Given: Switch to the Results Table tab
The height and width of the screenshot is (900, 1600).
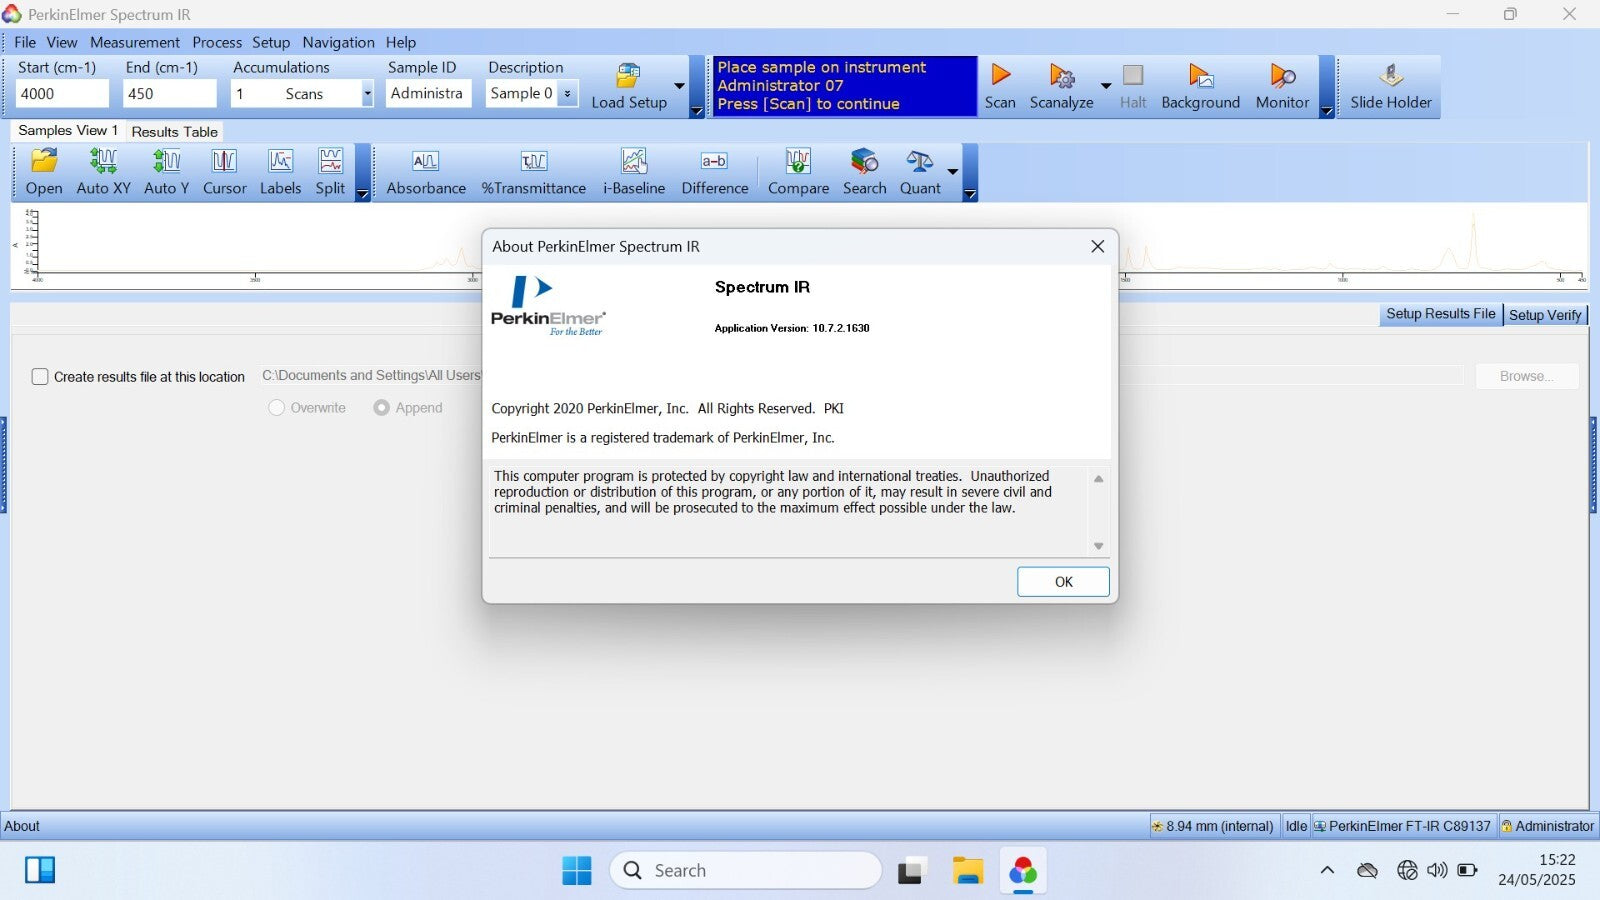Looking at the screenshot, I should 174,132.
